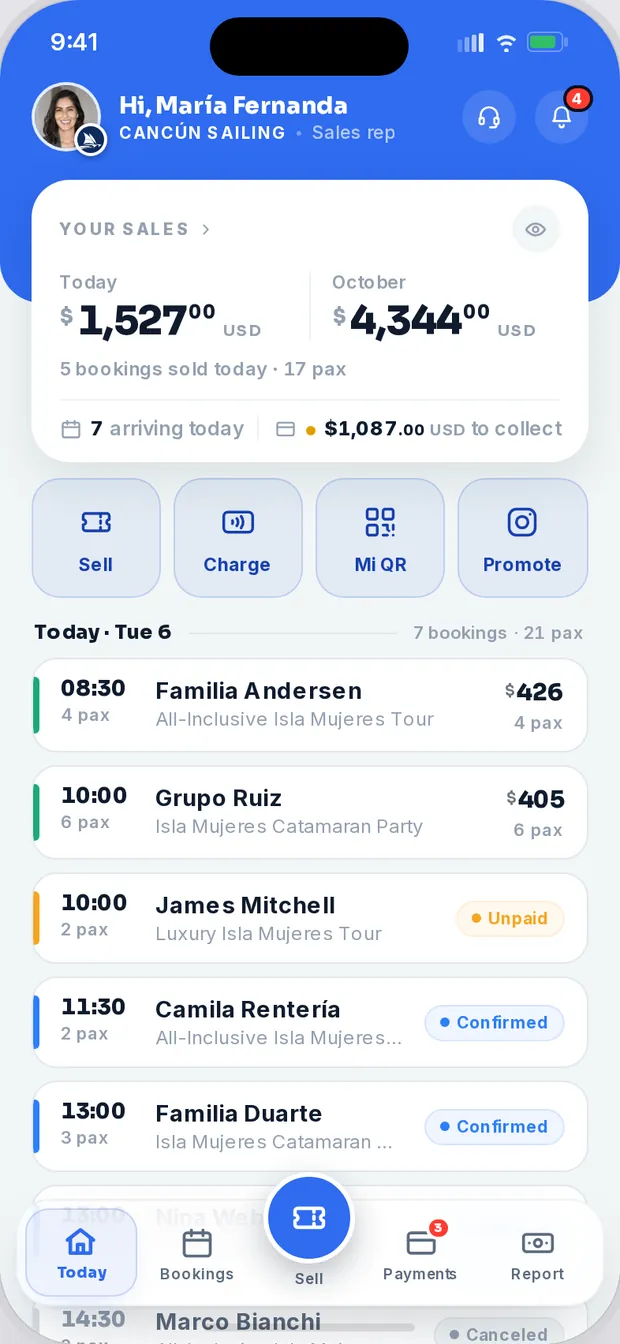This screenshot has height=1344, width=620.
Task: Select the Today tab
Action: [x=81, y=1253]
